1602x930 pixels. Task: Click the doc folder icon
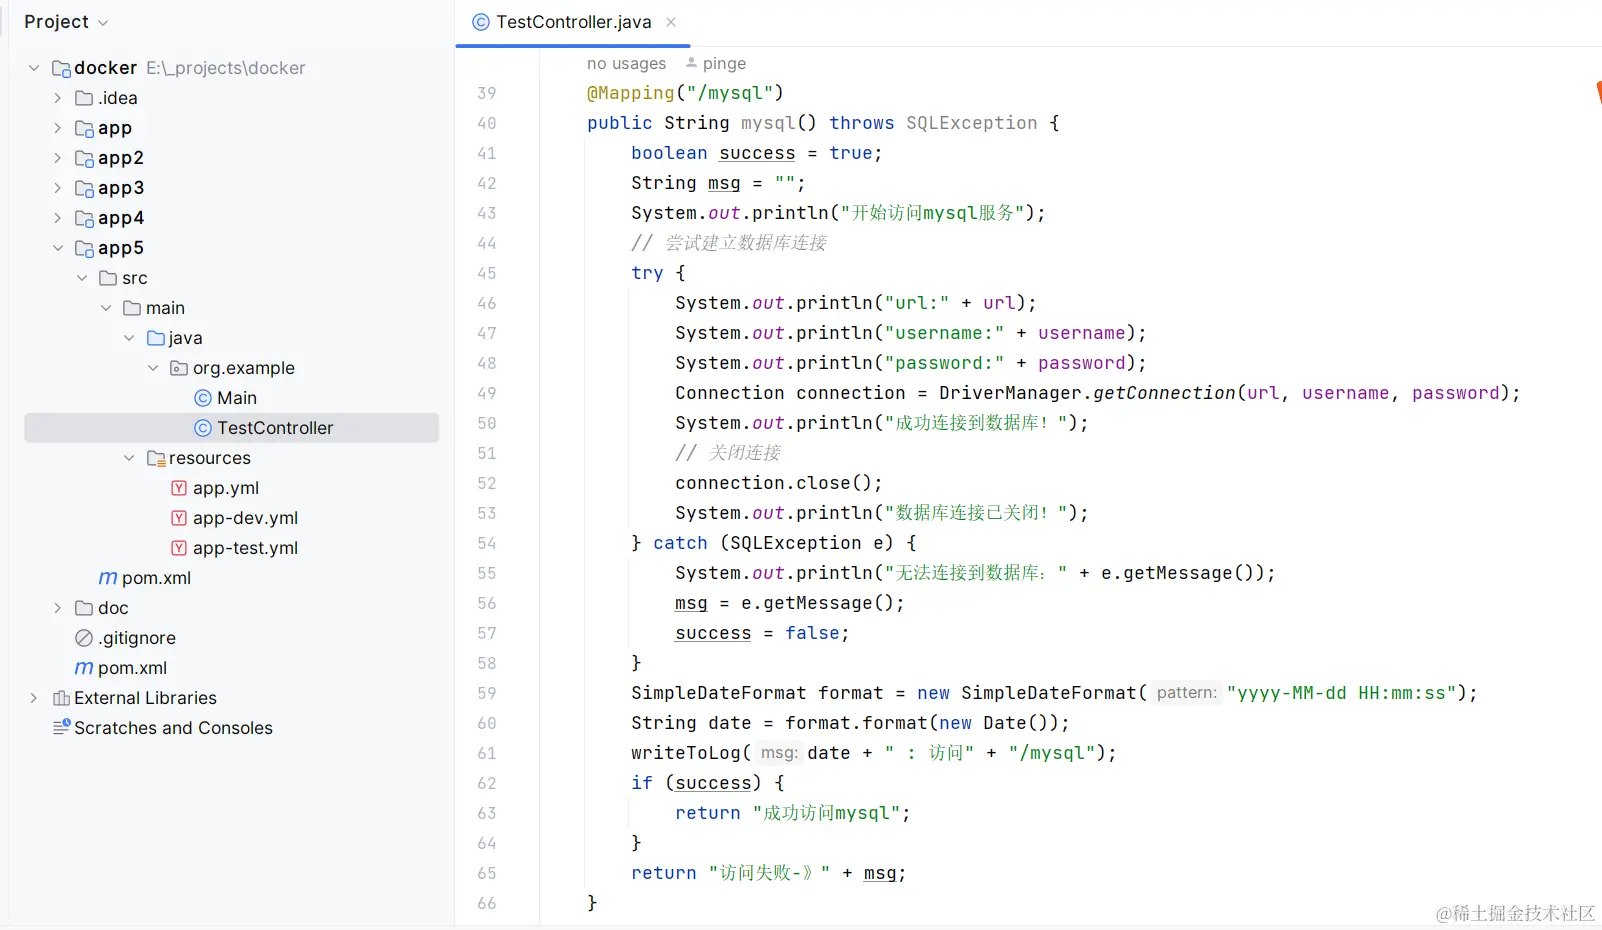click(x=84, y=608)
